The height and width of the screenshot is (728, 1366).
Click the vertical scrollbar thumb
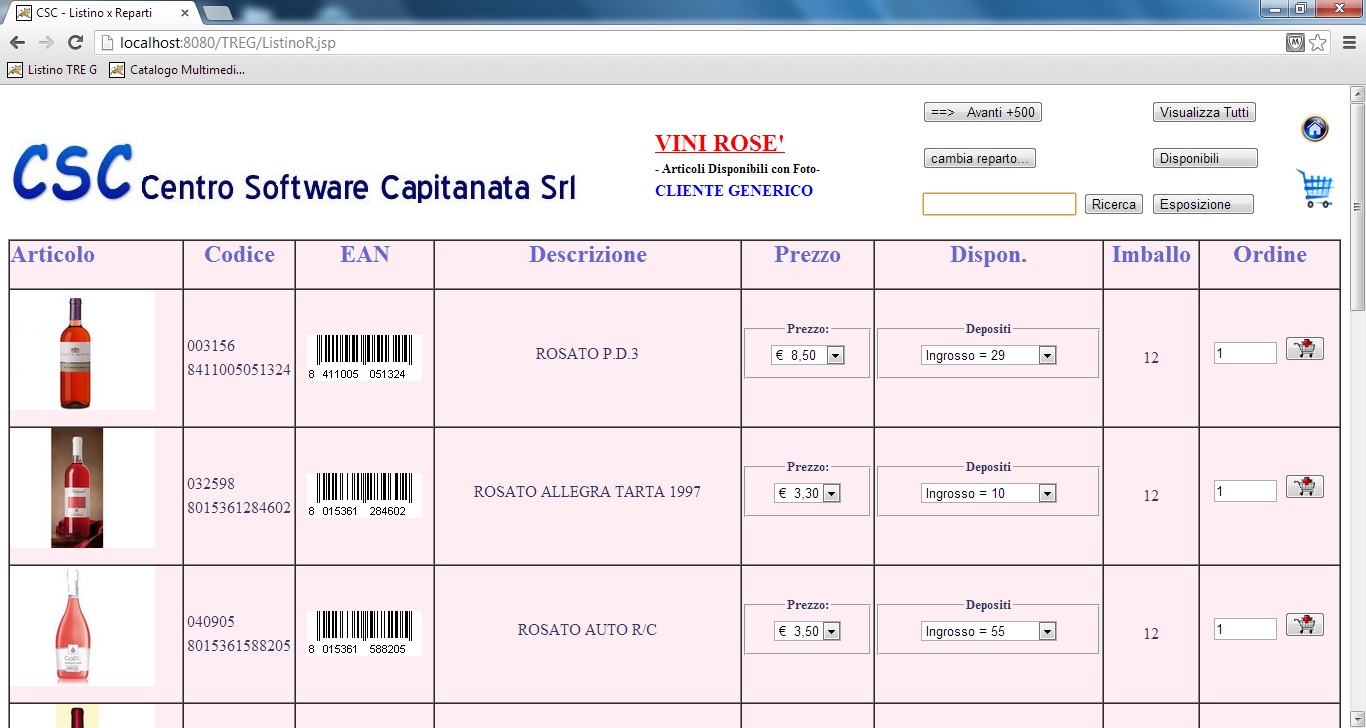click(1357, 206)
